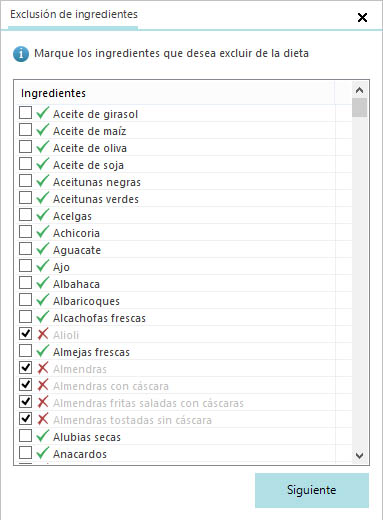Click red X icon next to Alioli

tap(43, 334)
